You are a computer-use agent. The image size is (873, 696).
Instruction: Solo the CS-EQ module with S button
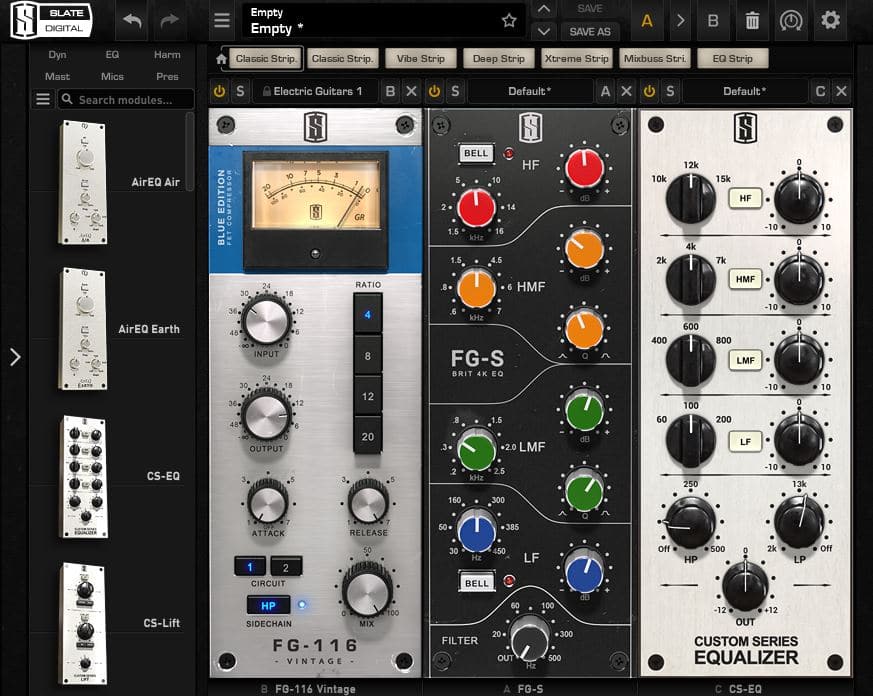(670, 91)
